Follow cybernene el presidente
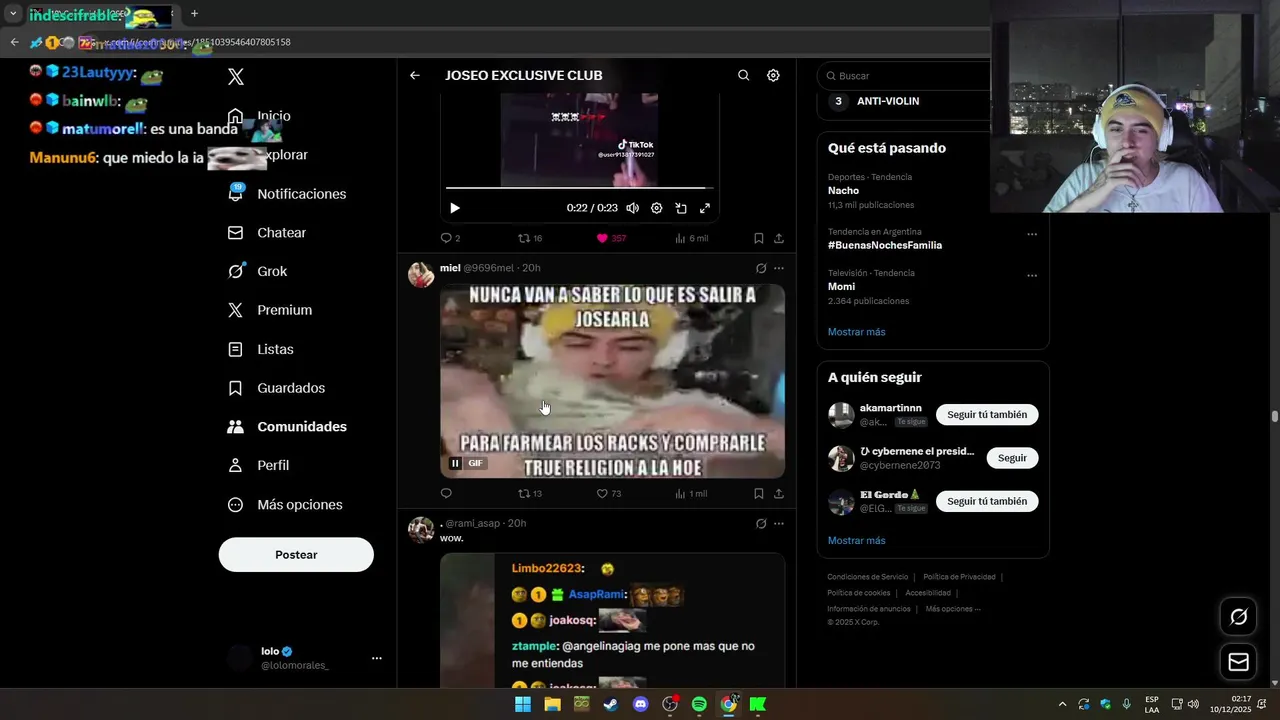This screenshot has width=1280, height=720. click(x=1012, y=458)
